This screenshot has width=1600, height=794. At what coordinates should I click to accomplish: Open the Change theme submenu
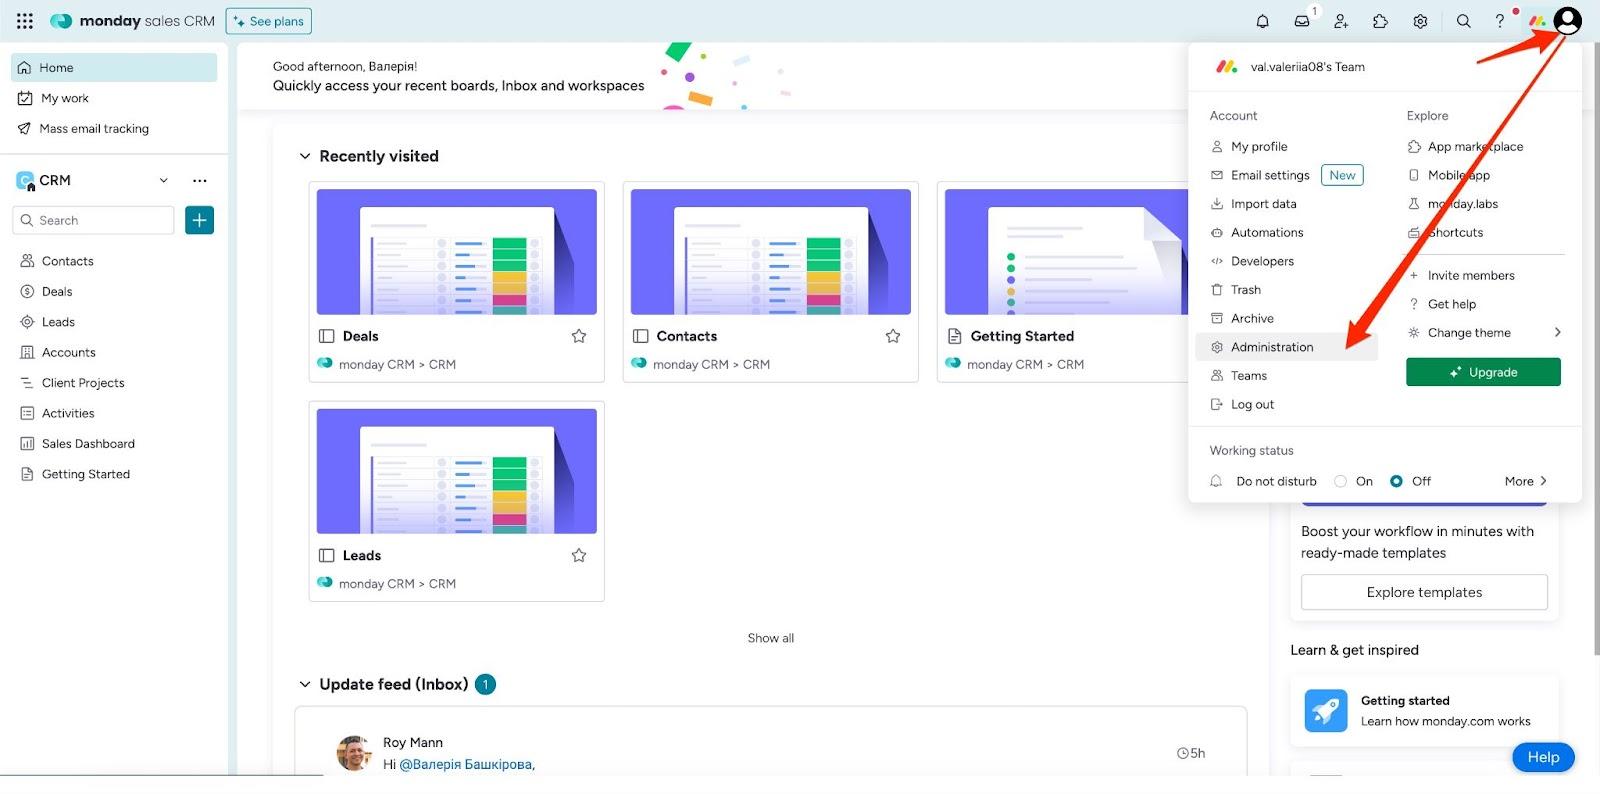click(x=1483, y=333)
